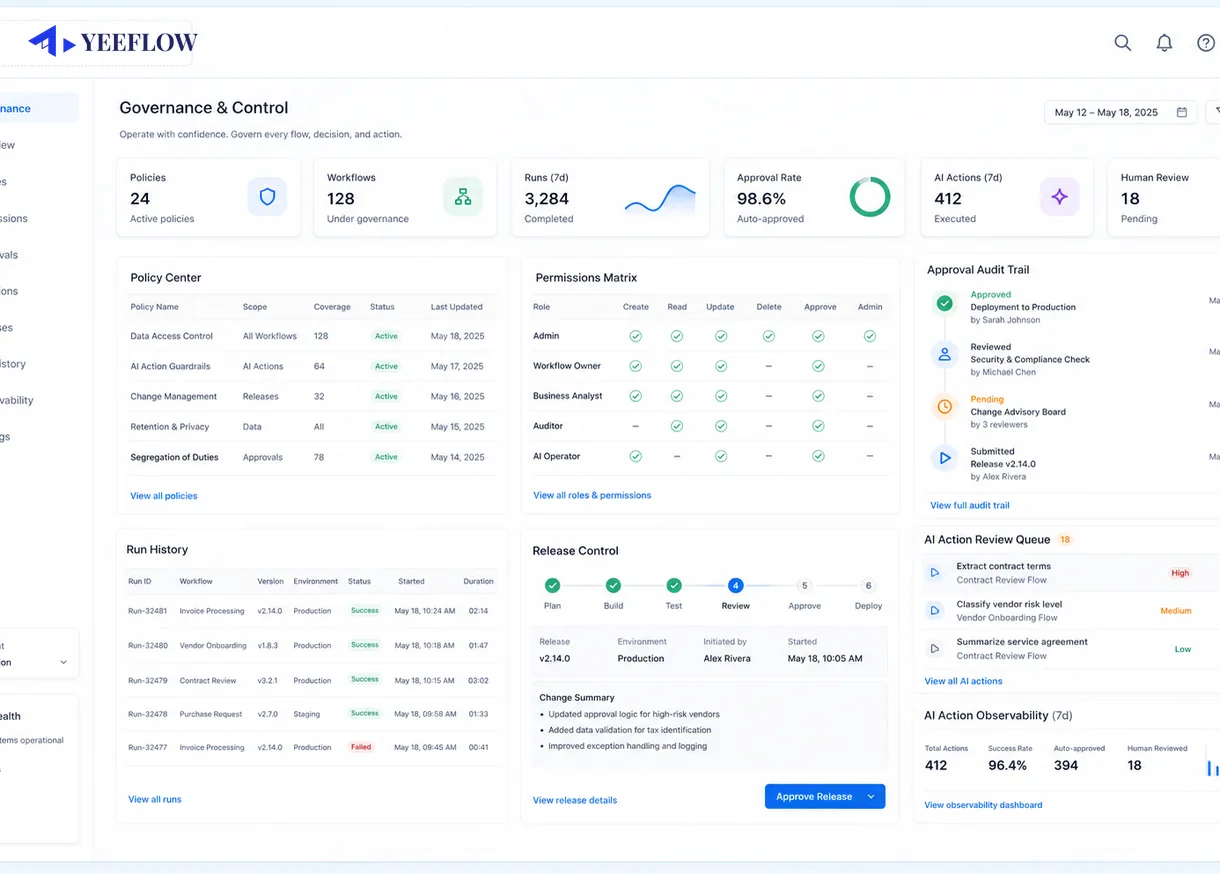The height and width of the screenshot is (874, 1220).
Task: Toggle Workflow Owner Update permission
Action: (720, 366)
